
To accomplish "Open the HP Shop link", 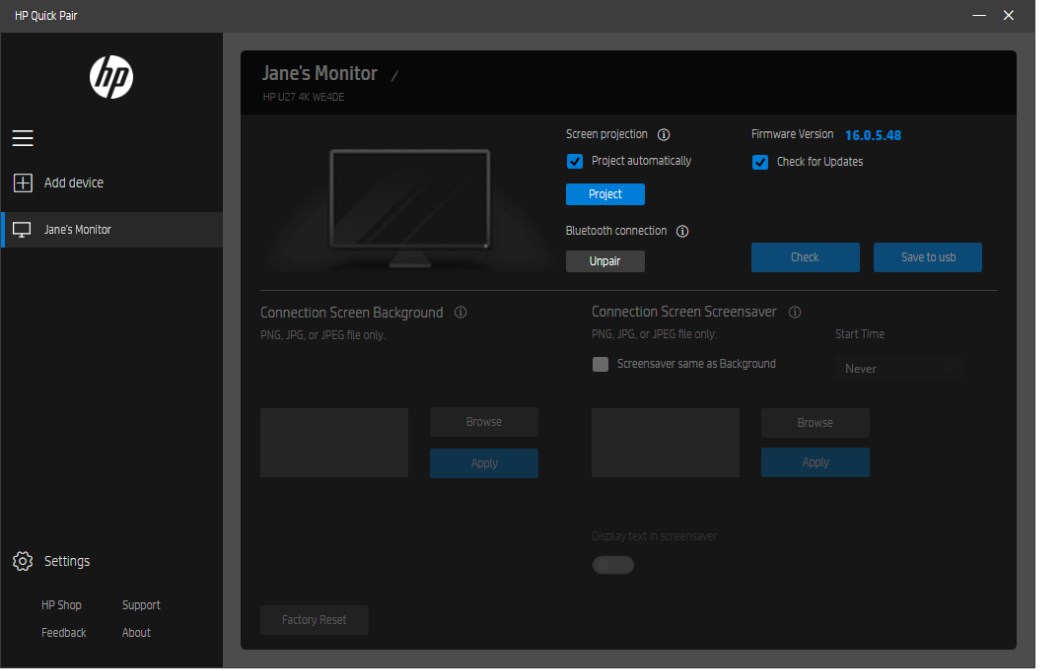I will click(x=62, y=606).
